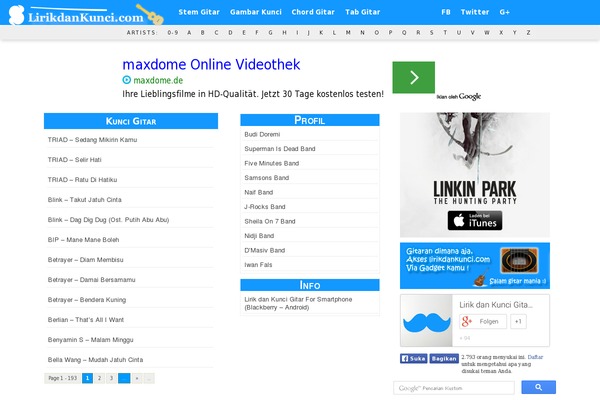Open the J-Rocks Band profile
600x400 pixels.
coord(265,207)
